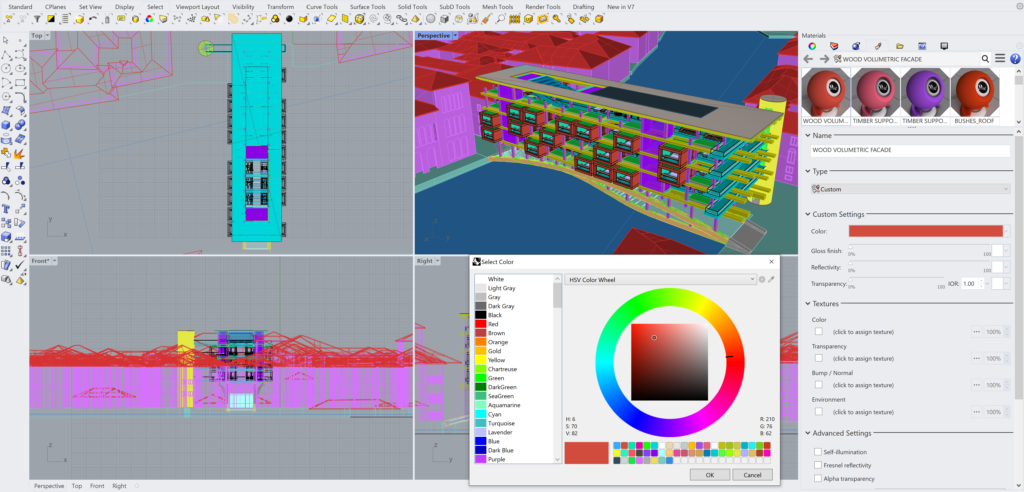The width and height of the screenshot is (1024, 492).
Task: Click the eyedropper in Select Color dialog
Action: [x=771, y=280]
